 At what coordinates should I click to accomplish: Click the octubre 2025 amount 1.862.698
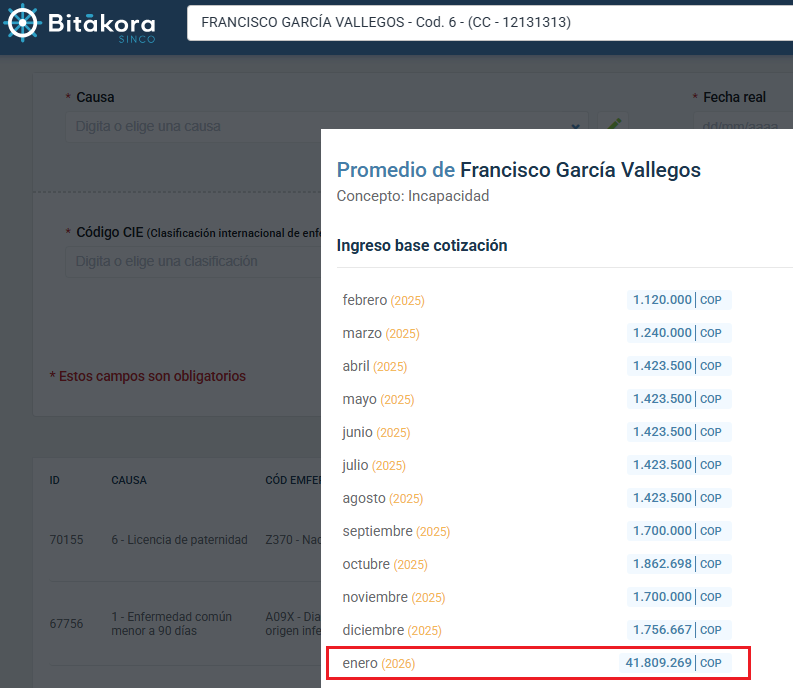coord(662,564)
